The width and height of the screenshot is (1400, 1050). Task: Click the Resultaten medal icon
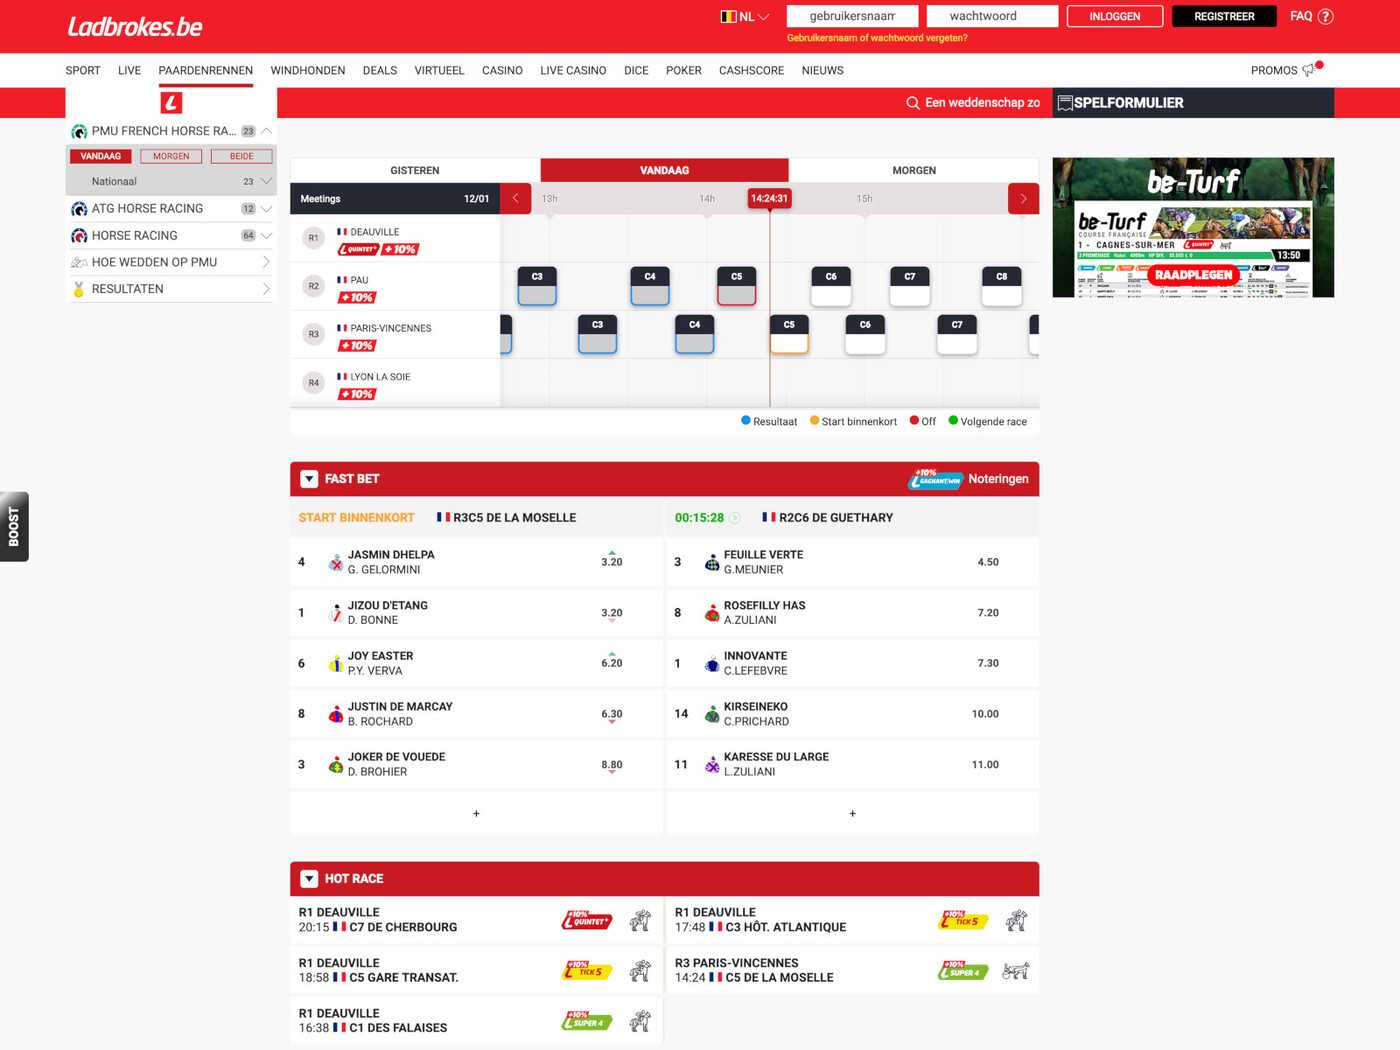pyautogui.click(x=79, y=289)
